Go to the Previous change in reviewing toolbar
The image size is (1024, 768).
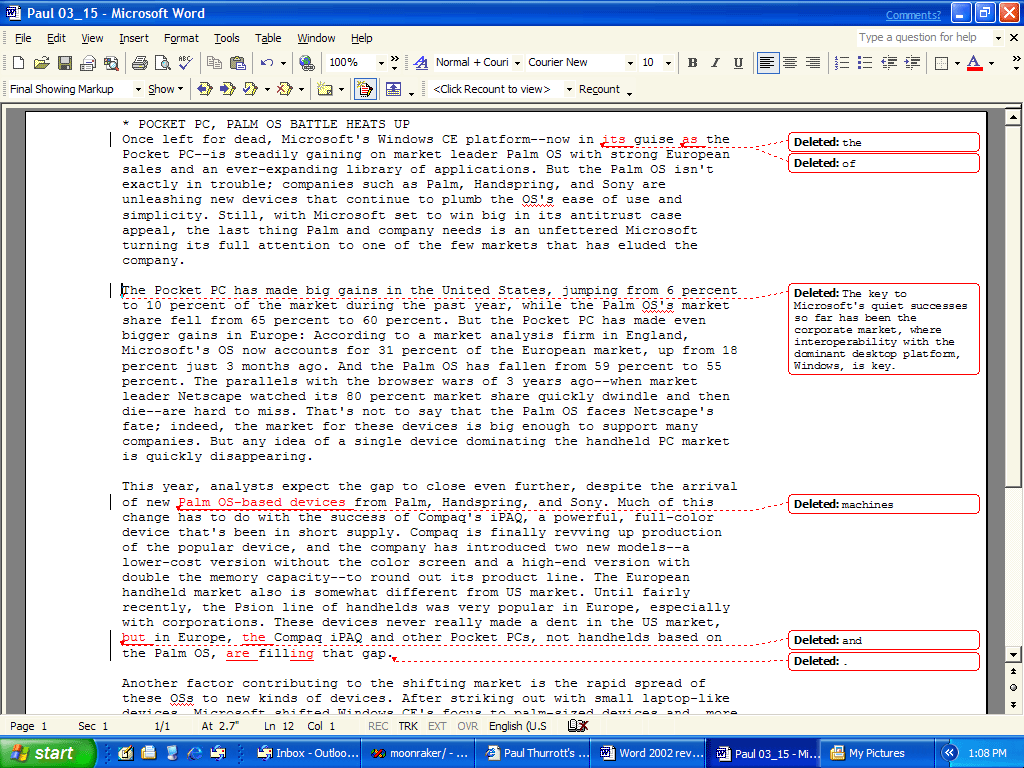(x=205, y=89)
